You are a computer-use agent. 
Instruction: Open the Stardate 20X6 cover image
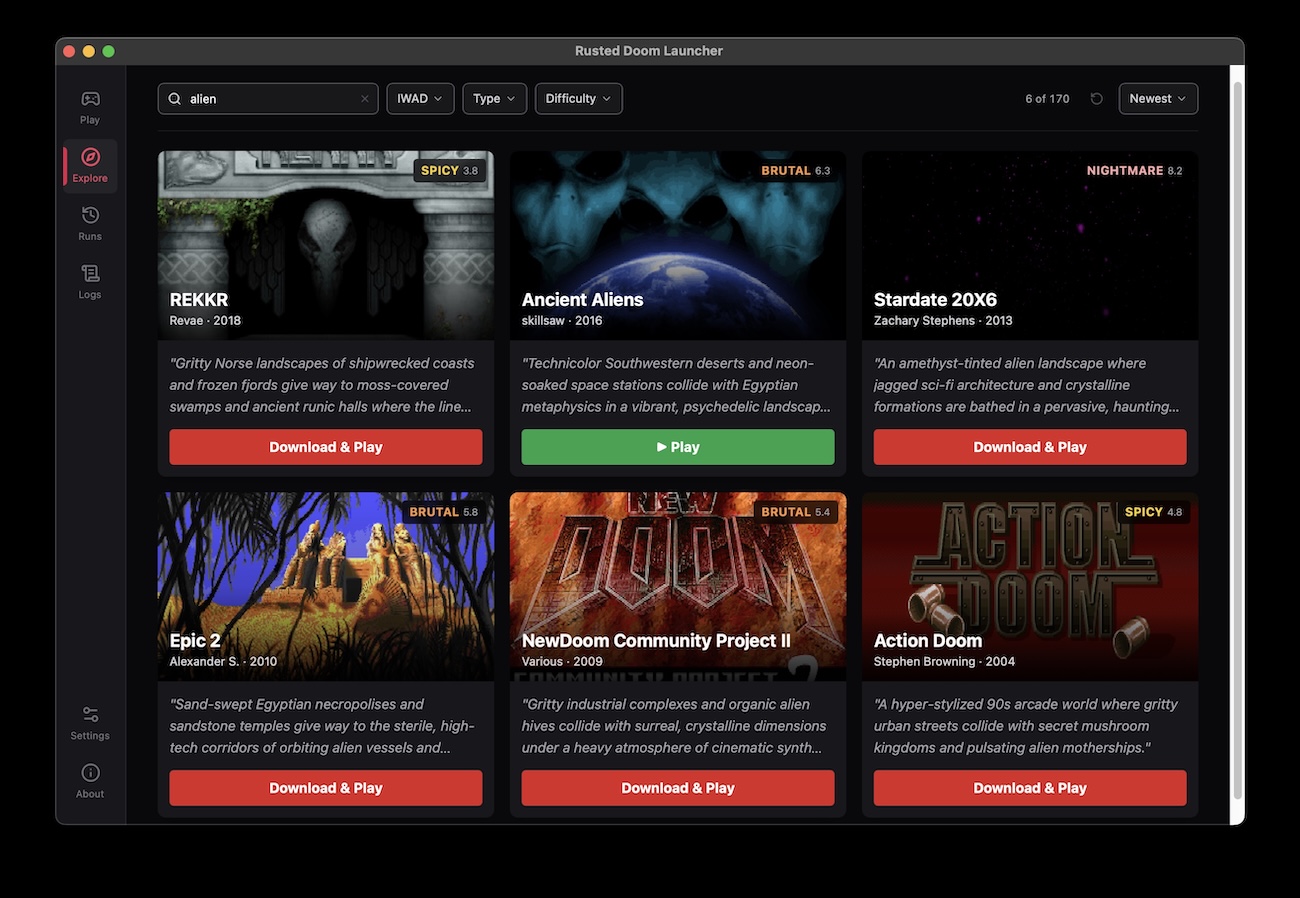point(1030,246)
